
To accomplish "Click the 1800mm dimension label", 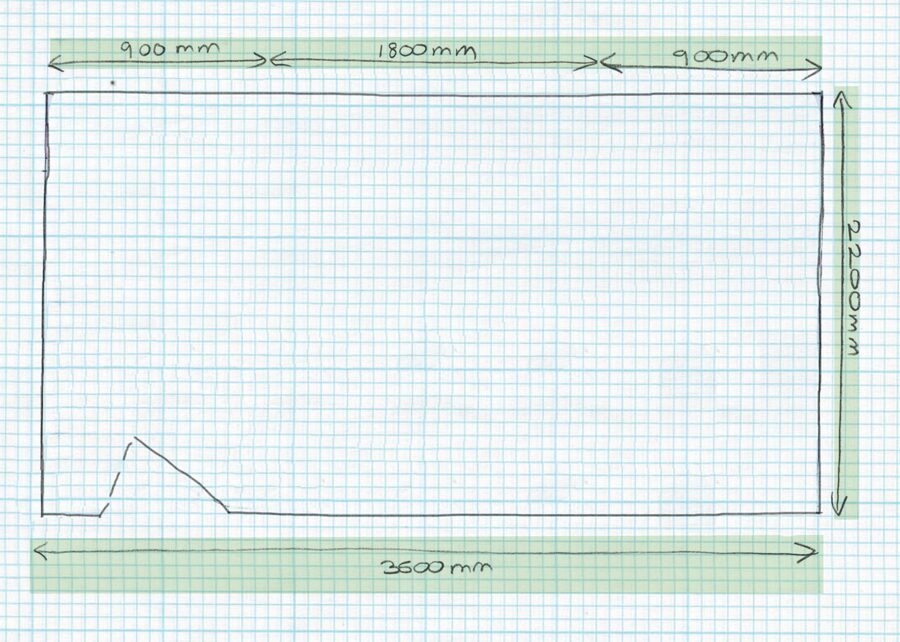I will click(427, 52).
